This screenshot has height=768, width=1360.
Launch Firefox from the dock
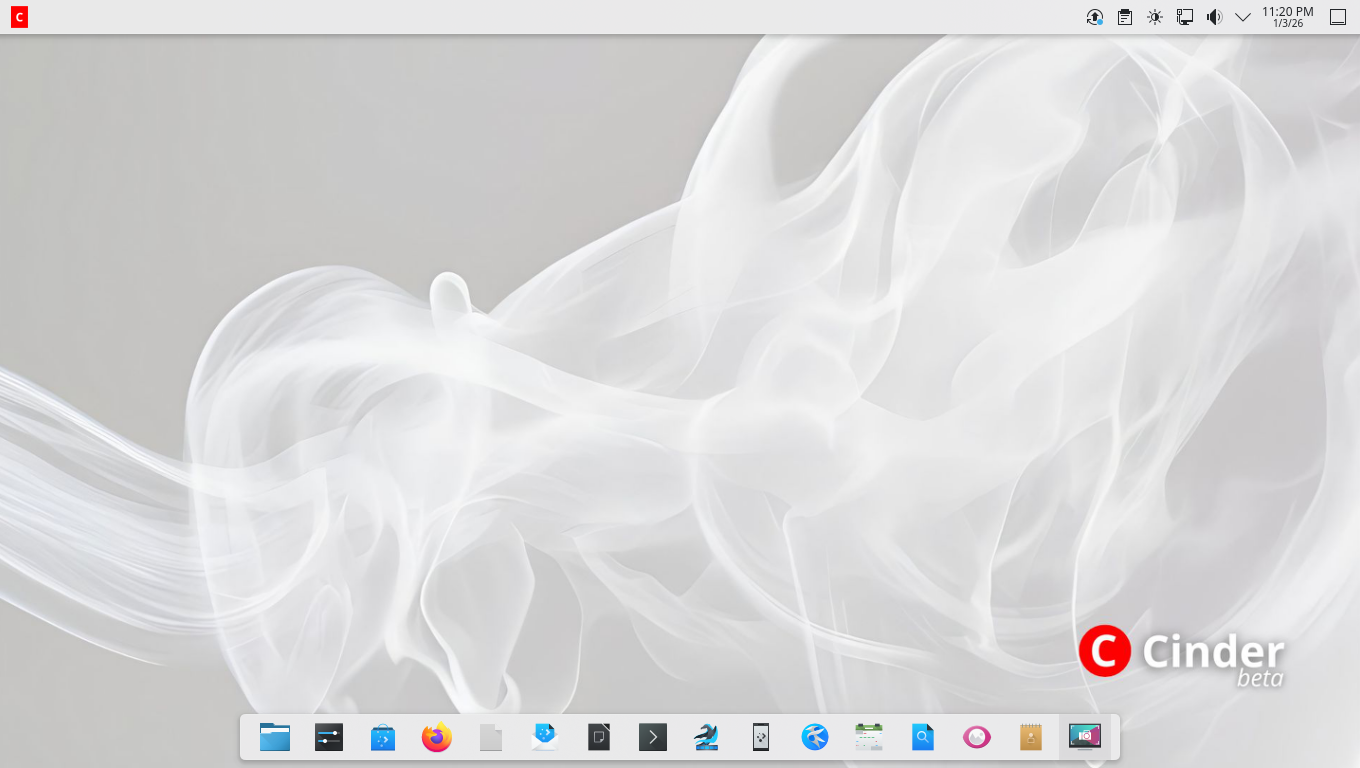point(437,738)
